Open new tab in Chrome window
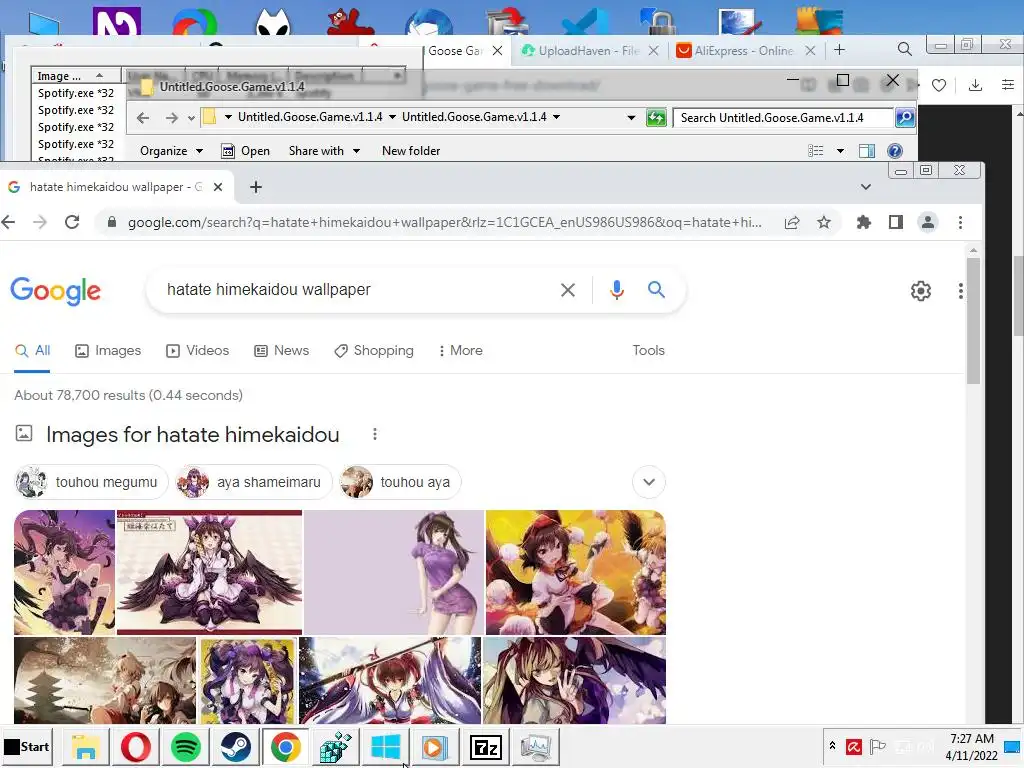The image size is (1024, 768). tap(256, 187)
